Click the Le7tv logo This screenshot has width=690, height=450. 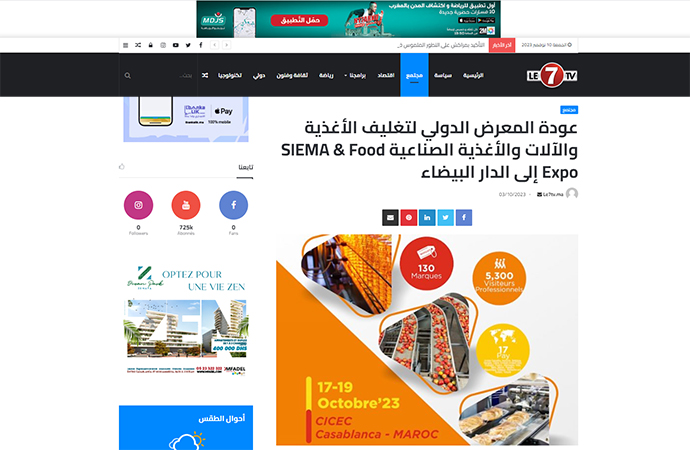click(x=552, y=75)
